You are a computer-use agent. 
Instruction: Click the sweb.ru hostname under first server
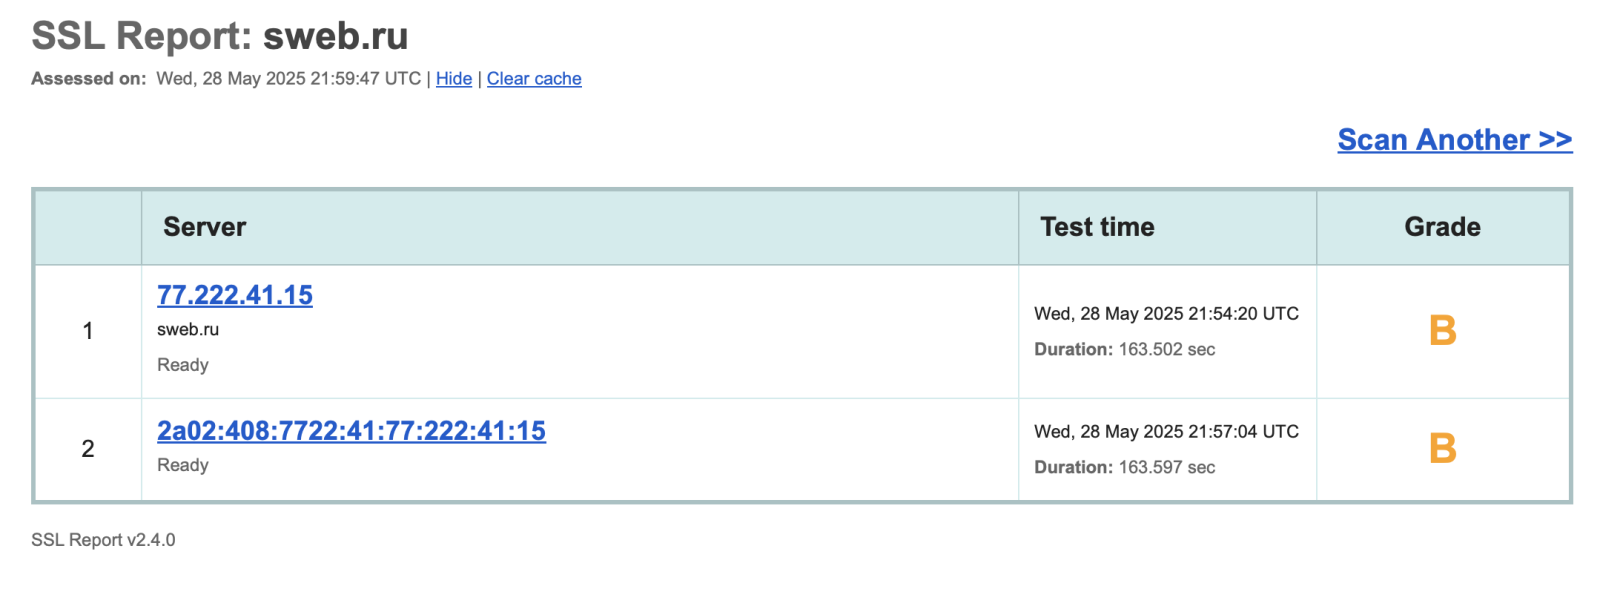point(188,329)
